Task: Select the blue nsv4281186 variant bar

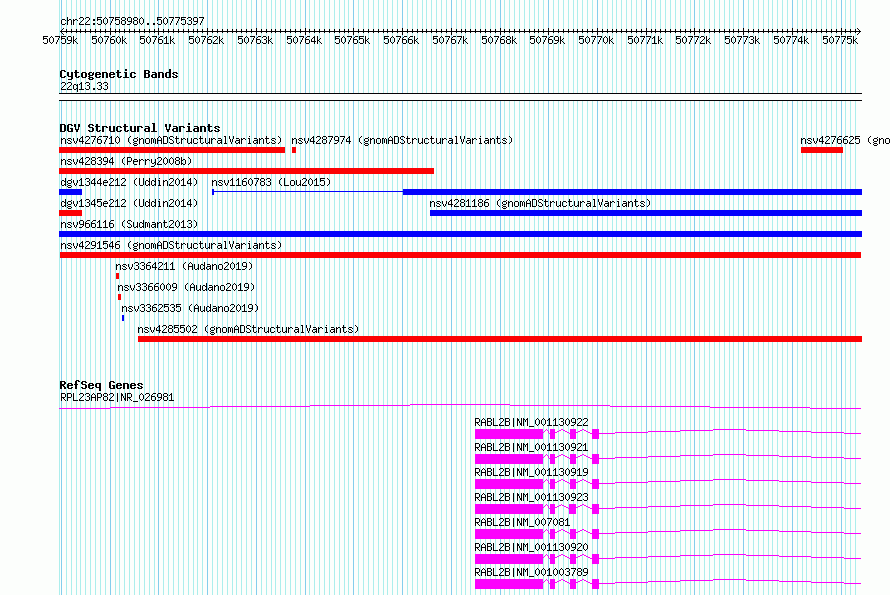Action: click(646, 213)
